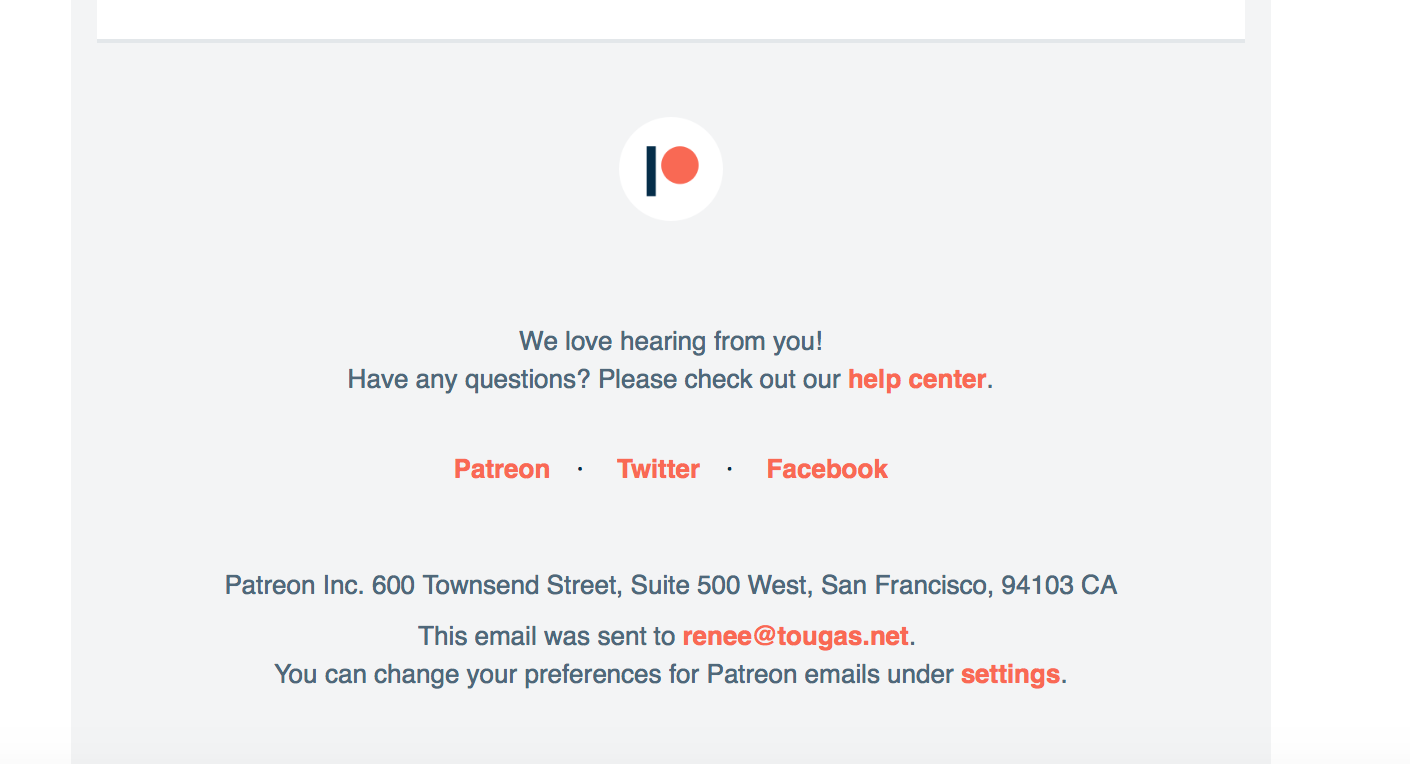This screenshot has height=764, width=1410.
Task: Click the dark vertical bar in the Patreon logo
Action: (651, 171)
